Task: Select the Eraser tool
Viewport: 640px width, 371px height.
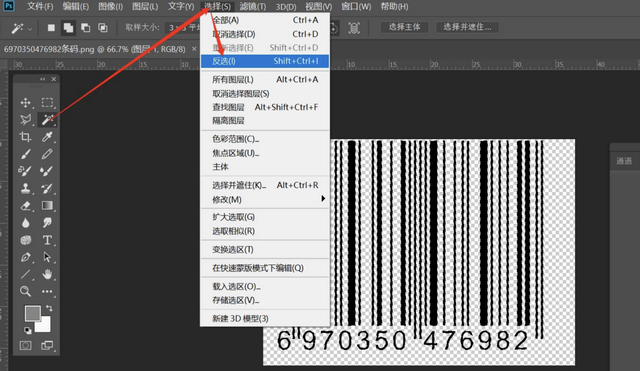Action: point(25,205)
